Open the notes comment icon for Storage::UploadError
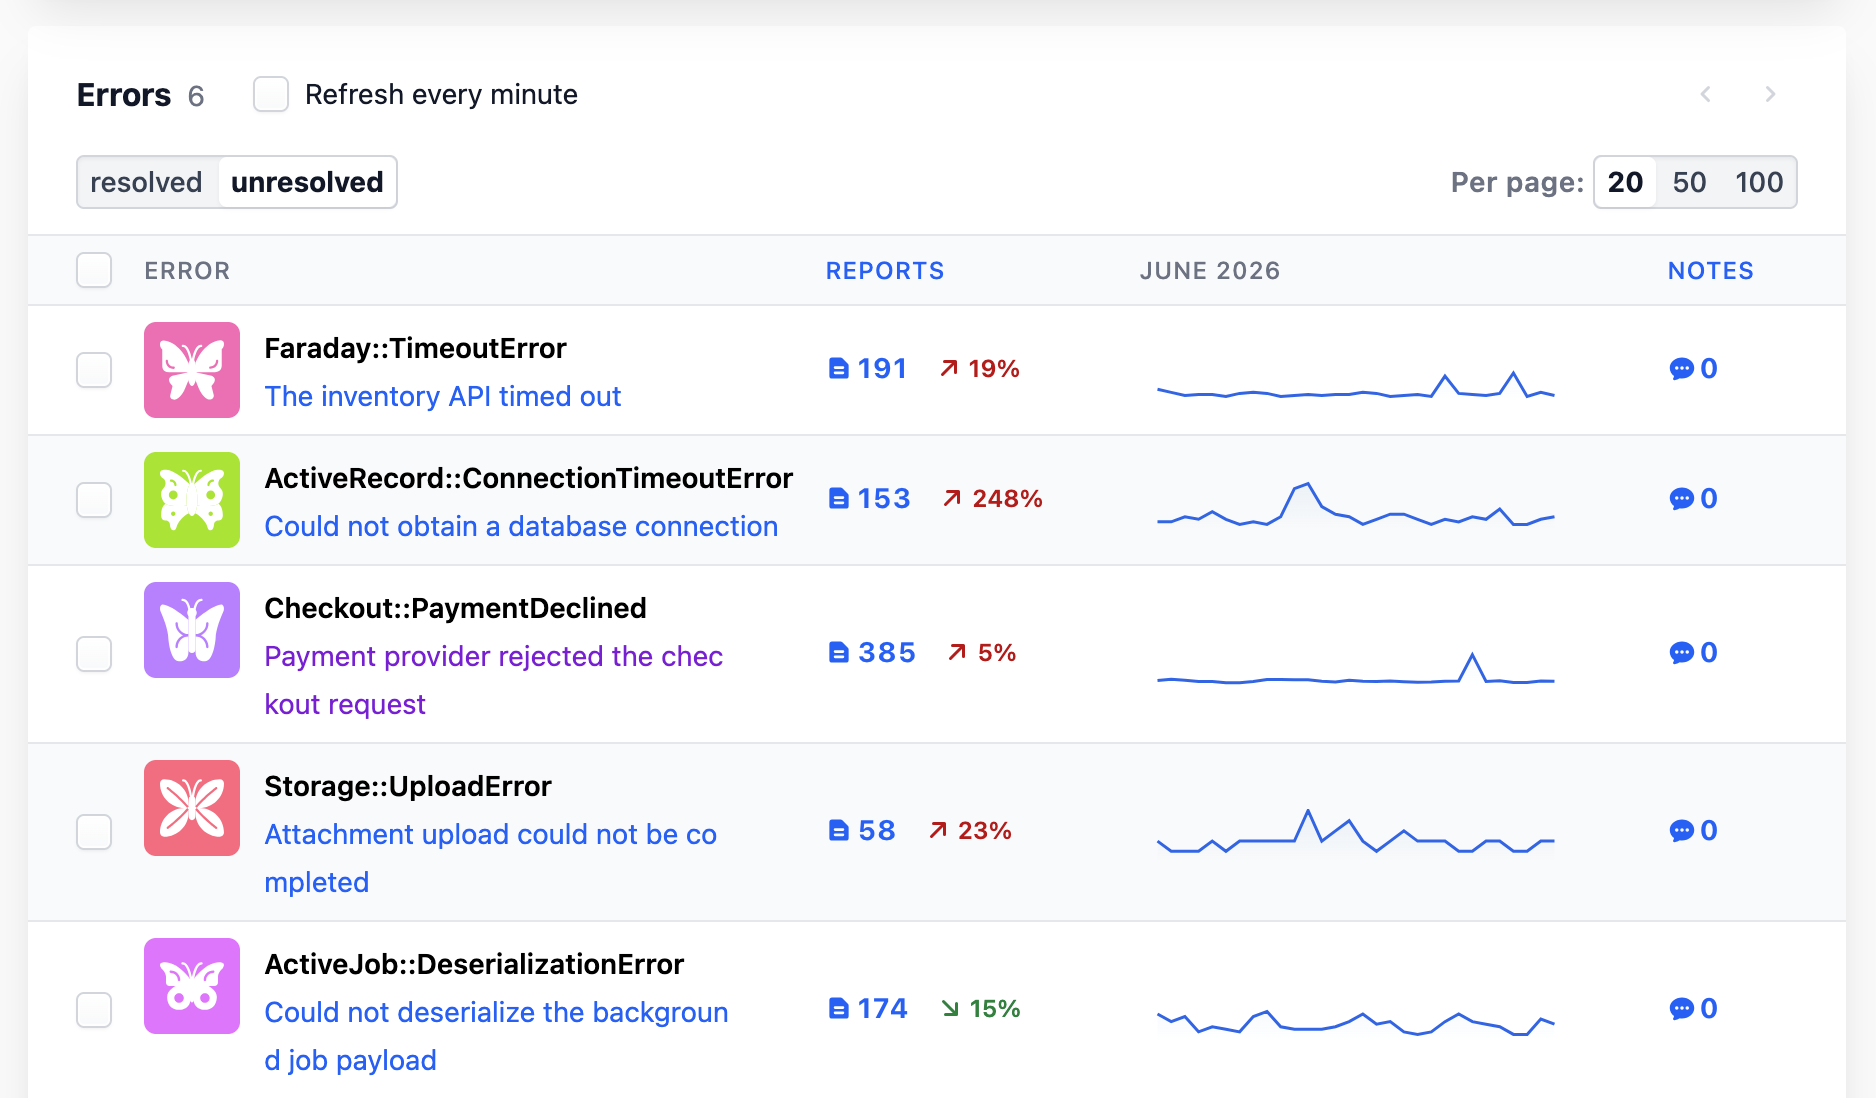This screenshot has width=1876, height=1098. click(x=1681, y=831)
